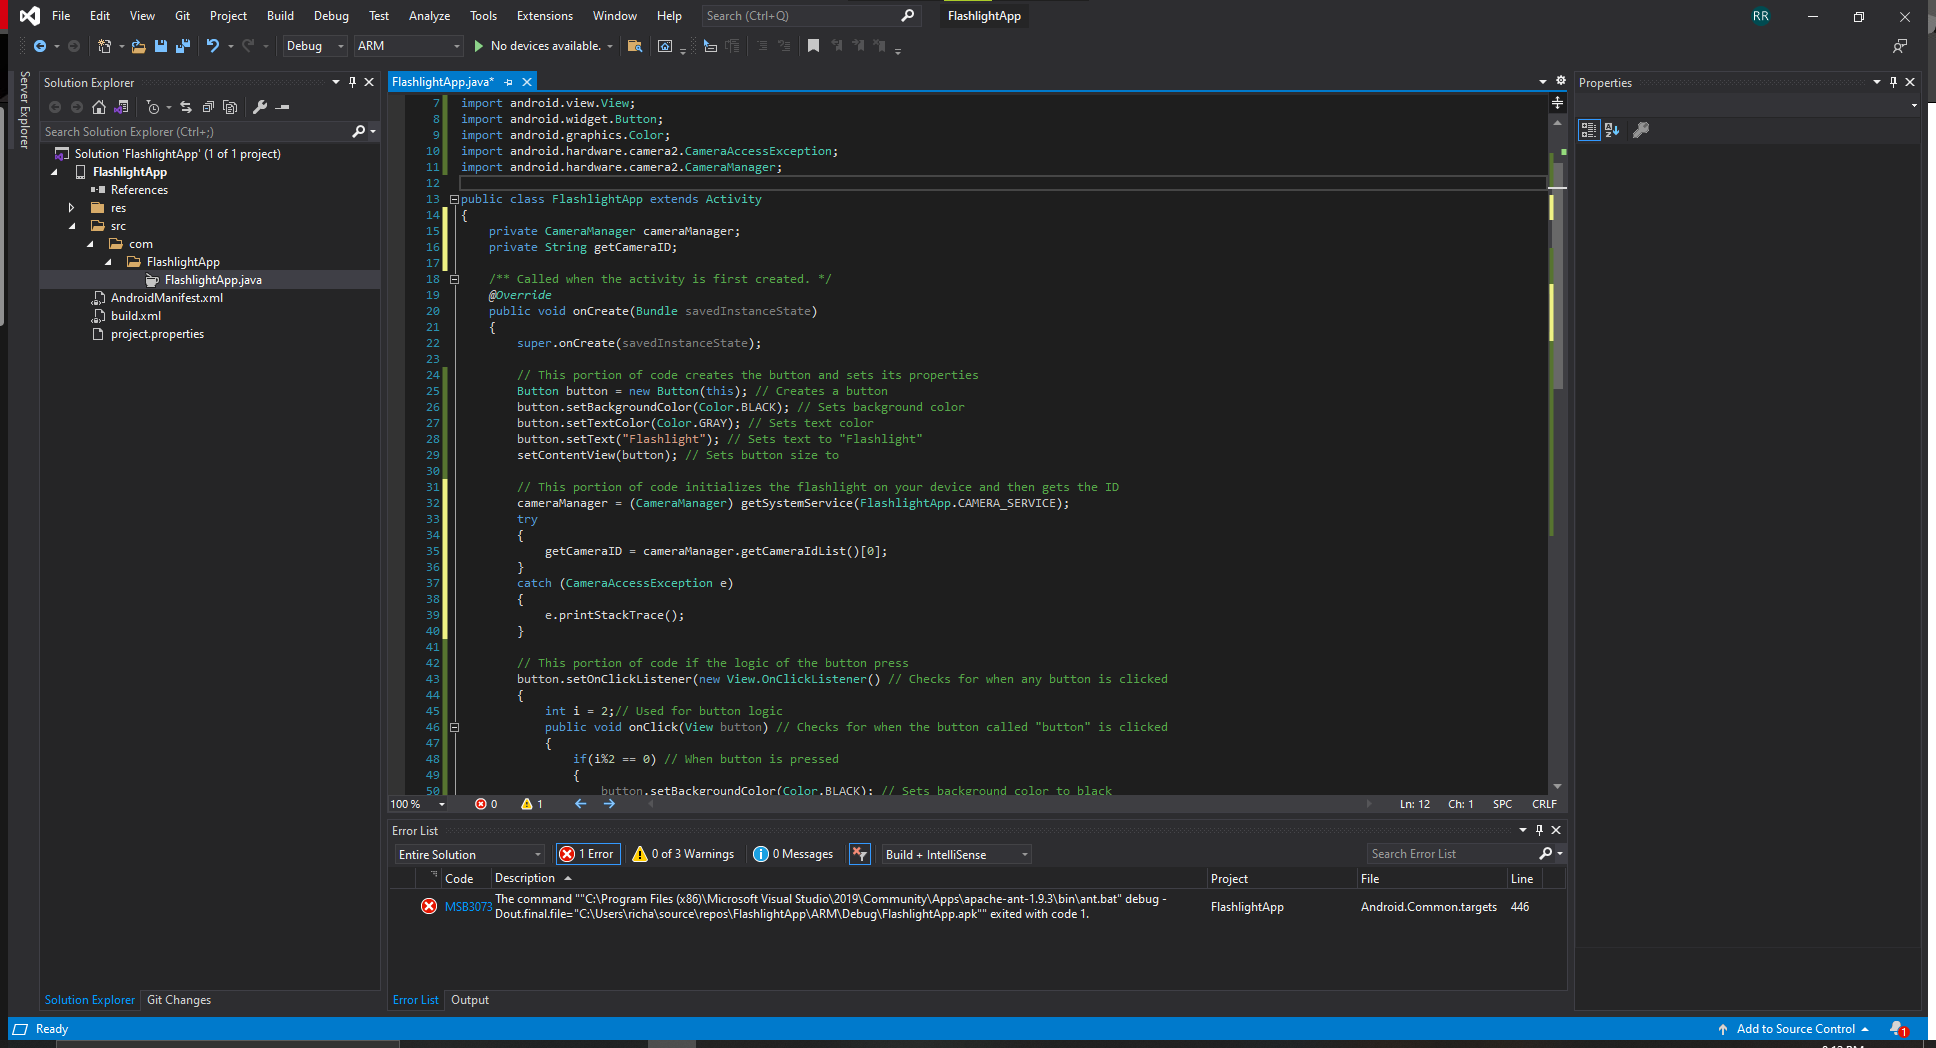Open the Debug configuration dropdown

(314, 46)
